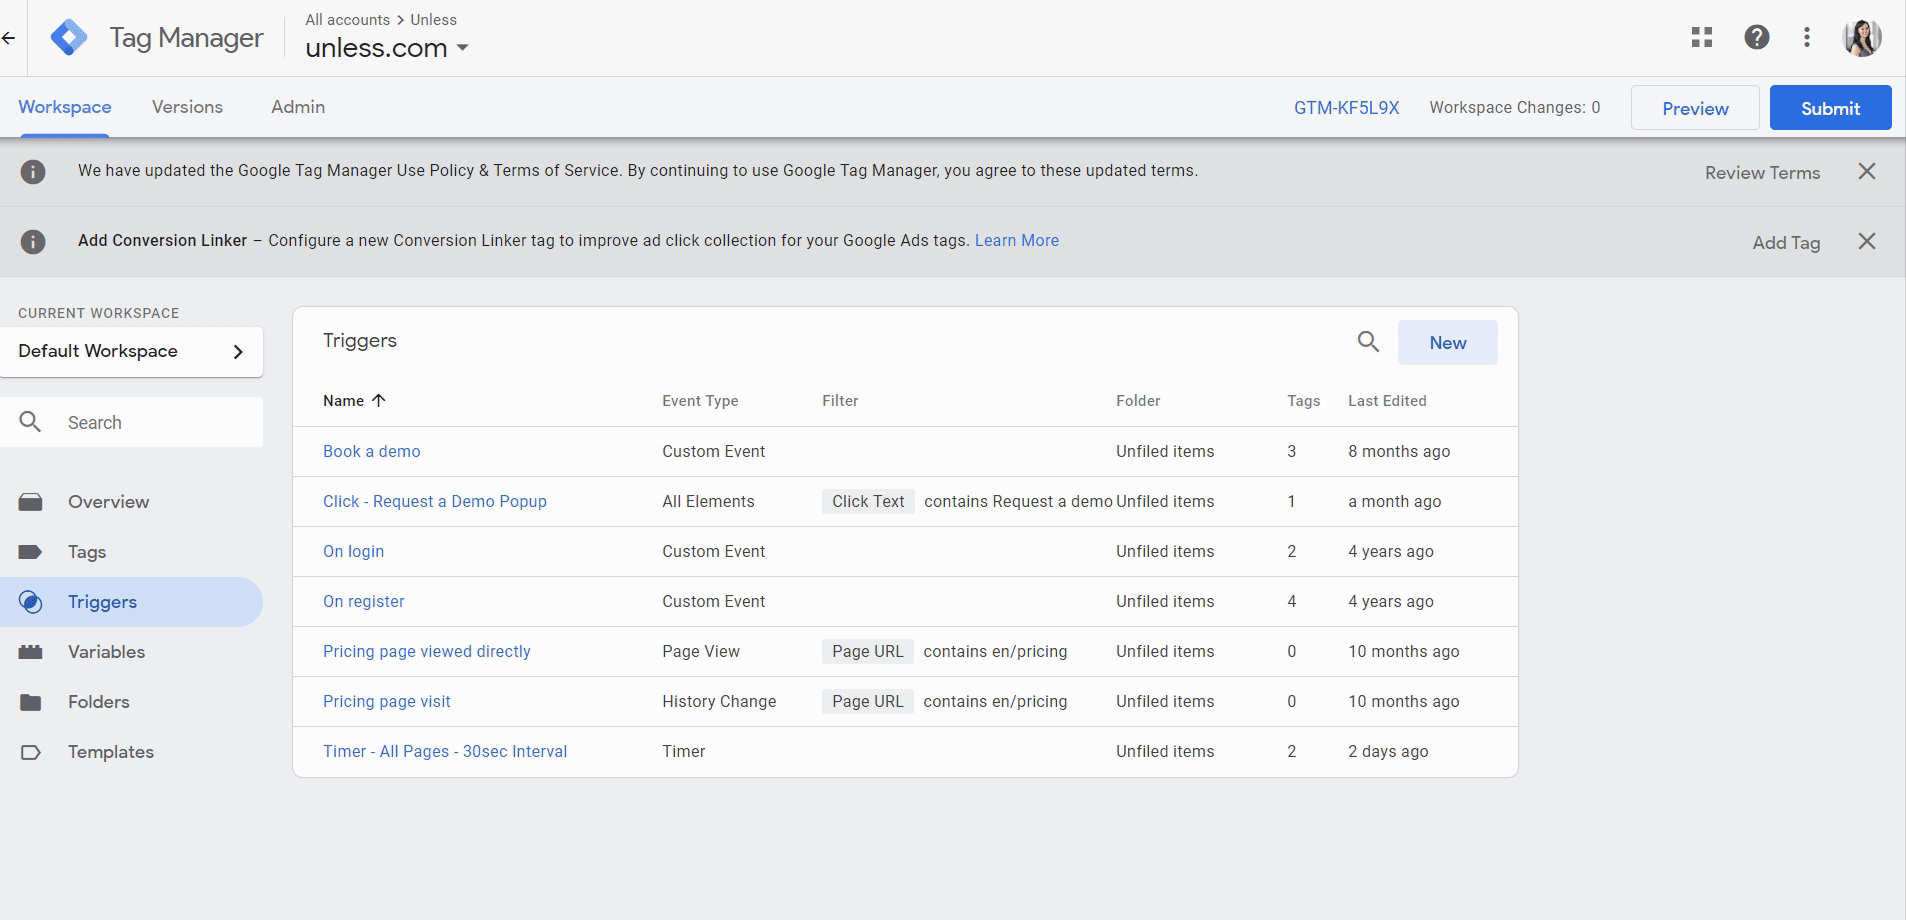This screenshot has height=920, width=1906.
Task: Expand the unless.com container dropdown
Action: click(462, 48)
